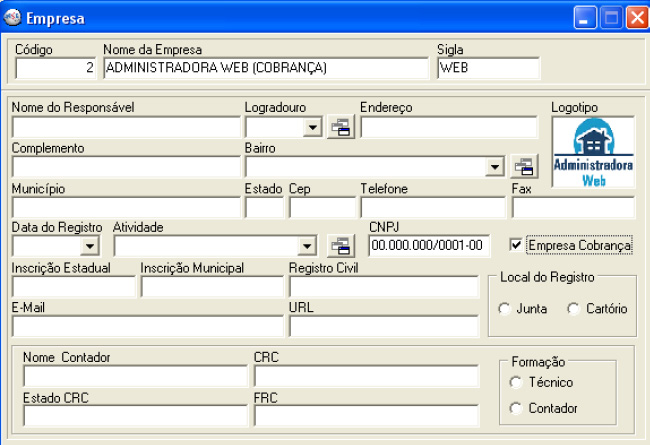
Task: Click into the E-Mail field
Action: click(147, 326)
